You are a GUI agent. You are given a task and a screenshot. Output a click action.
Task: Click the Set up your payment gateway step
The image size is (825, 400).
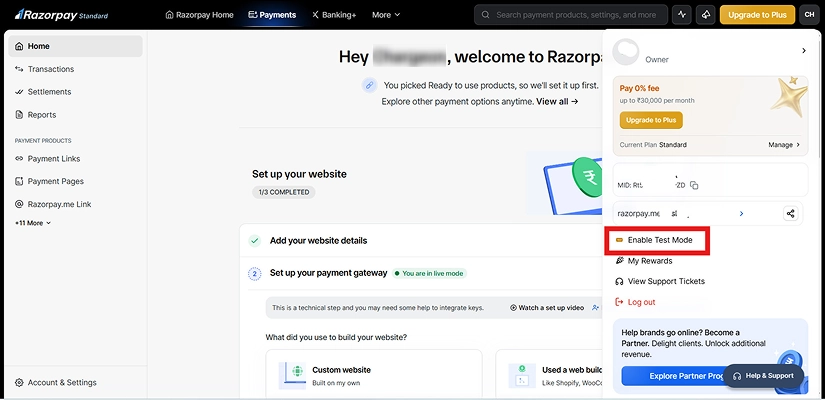(x=328, y=273)
